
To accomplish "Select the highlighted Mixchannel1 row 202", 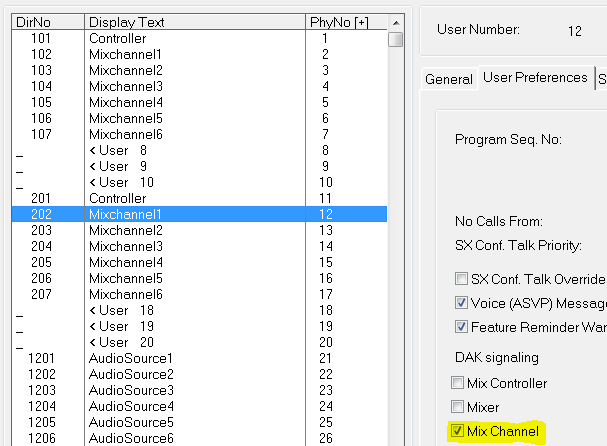I will [125, 214].
